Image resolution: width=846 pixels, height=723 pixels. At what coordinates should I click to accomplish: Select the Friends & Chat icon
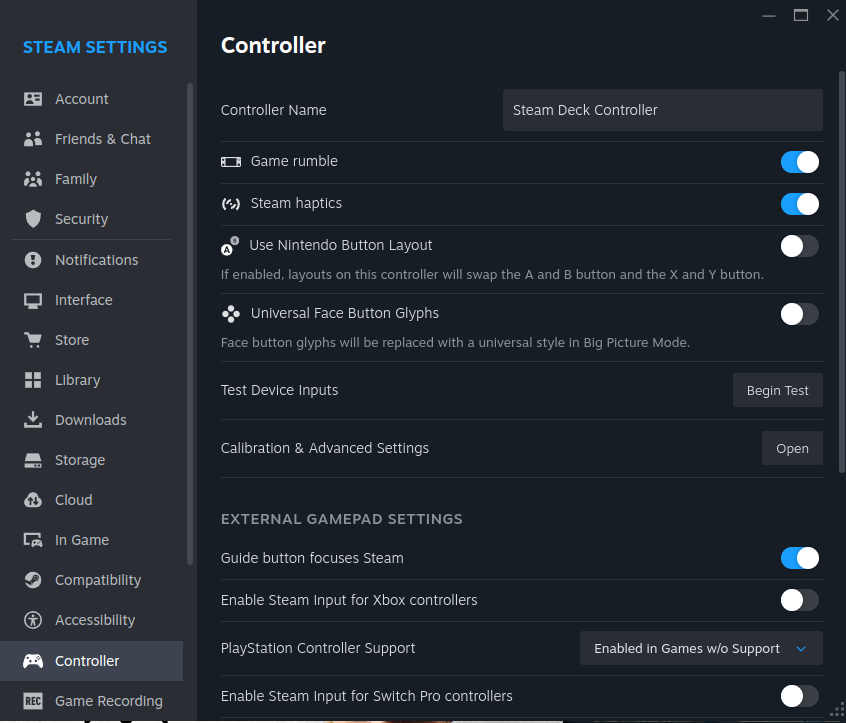click(33, 139)
